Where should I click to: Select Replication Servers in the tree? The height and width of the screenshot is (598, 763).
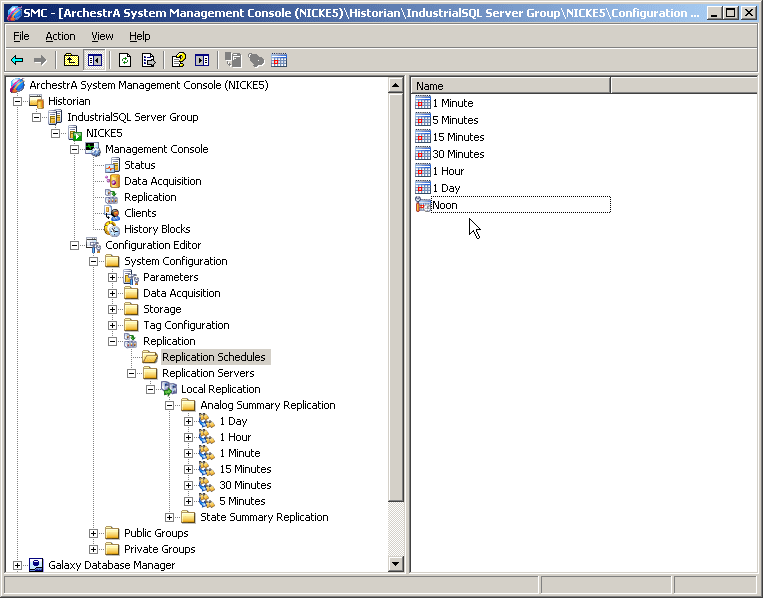[x=208, y=373]
